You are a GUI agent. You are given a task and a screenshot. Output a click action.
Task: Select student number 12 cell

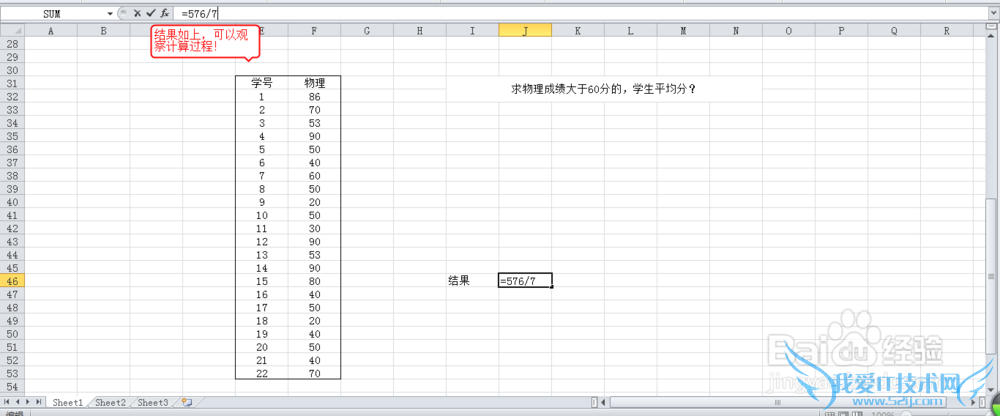261,241
